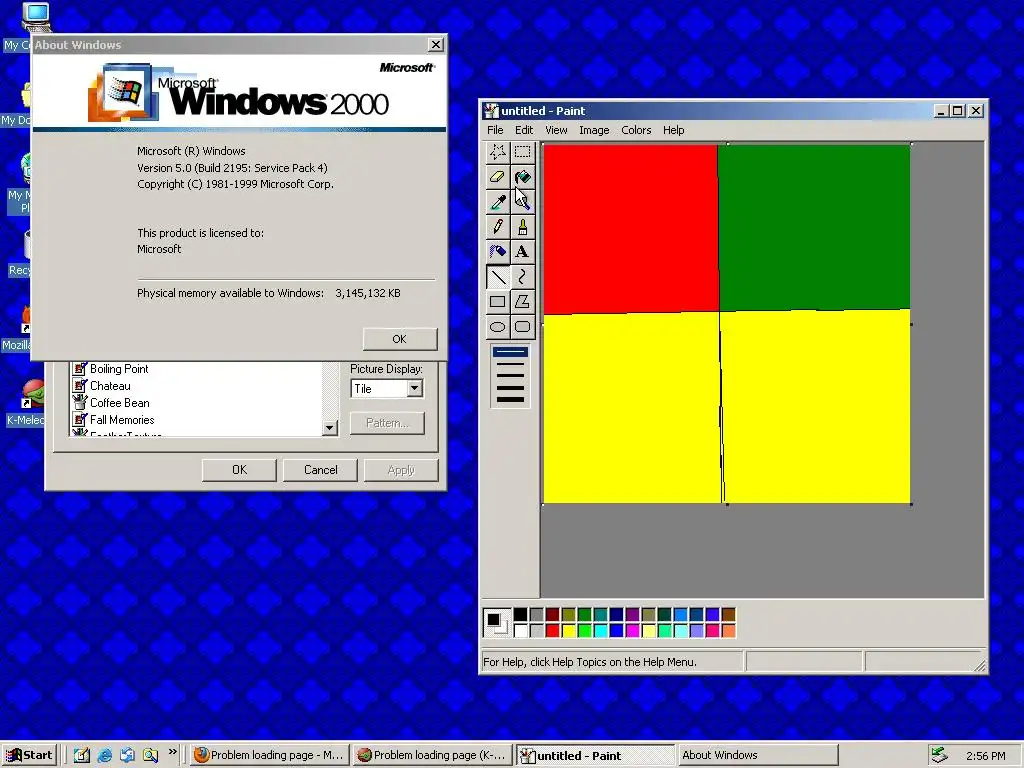
Task: Click the magnifier folder Quick Launch icon
Action: [x=150, y=756]
